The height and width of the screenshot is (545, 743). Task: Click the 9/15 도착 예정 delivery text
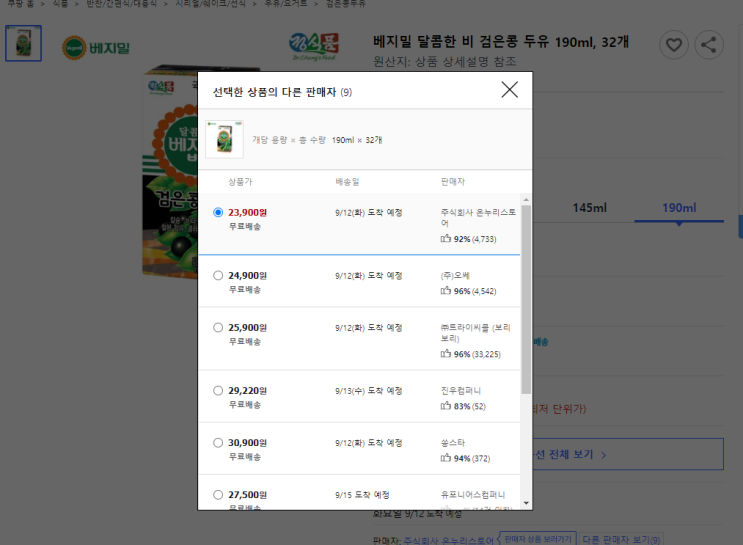pos(362,495)
